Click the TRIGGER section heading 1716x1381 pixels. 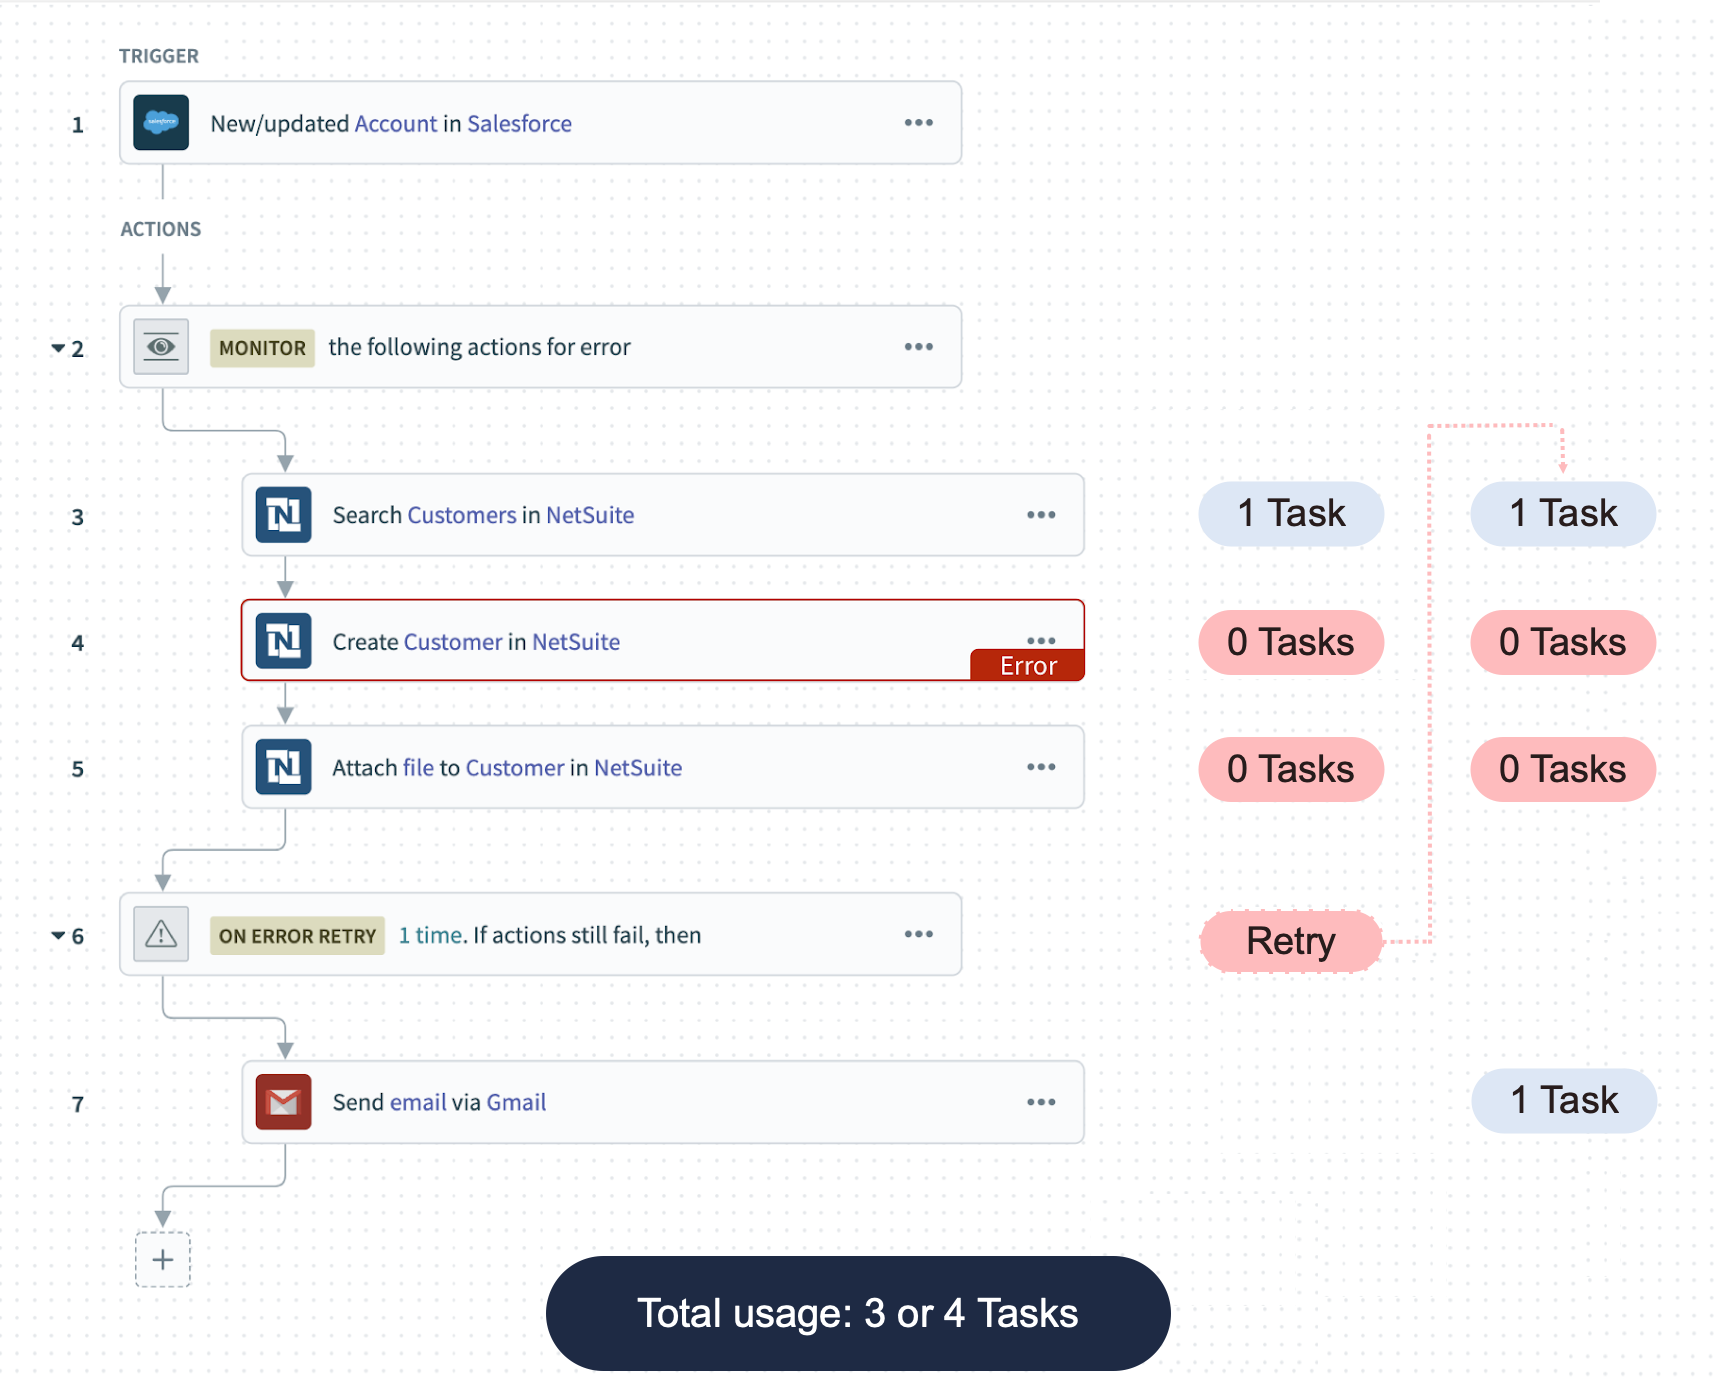pyautogui.click(x=159, y=56)
